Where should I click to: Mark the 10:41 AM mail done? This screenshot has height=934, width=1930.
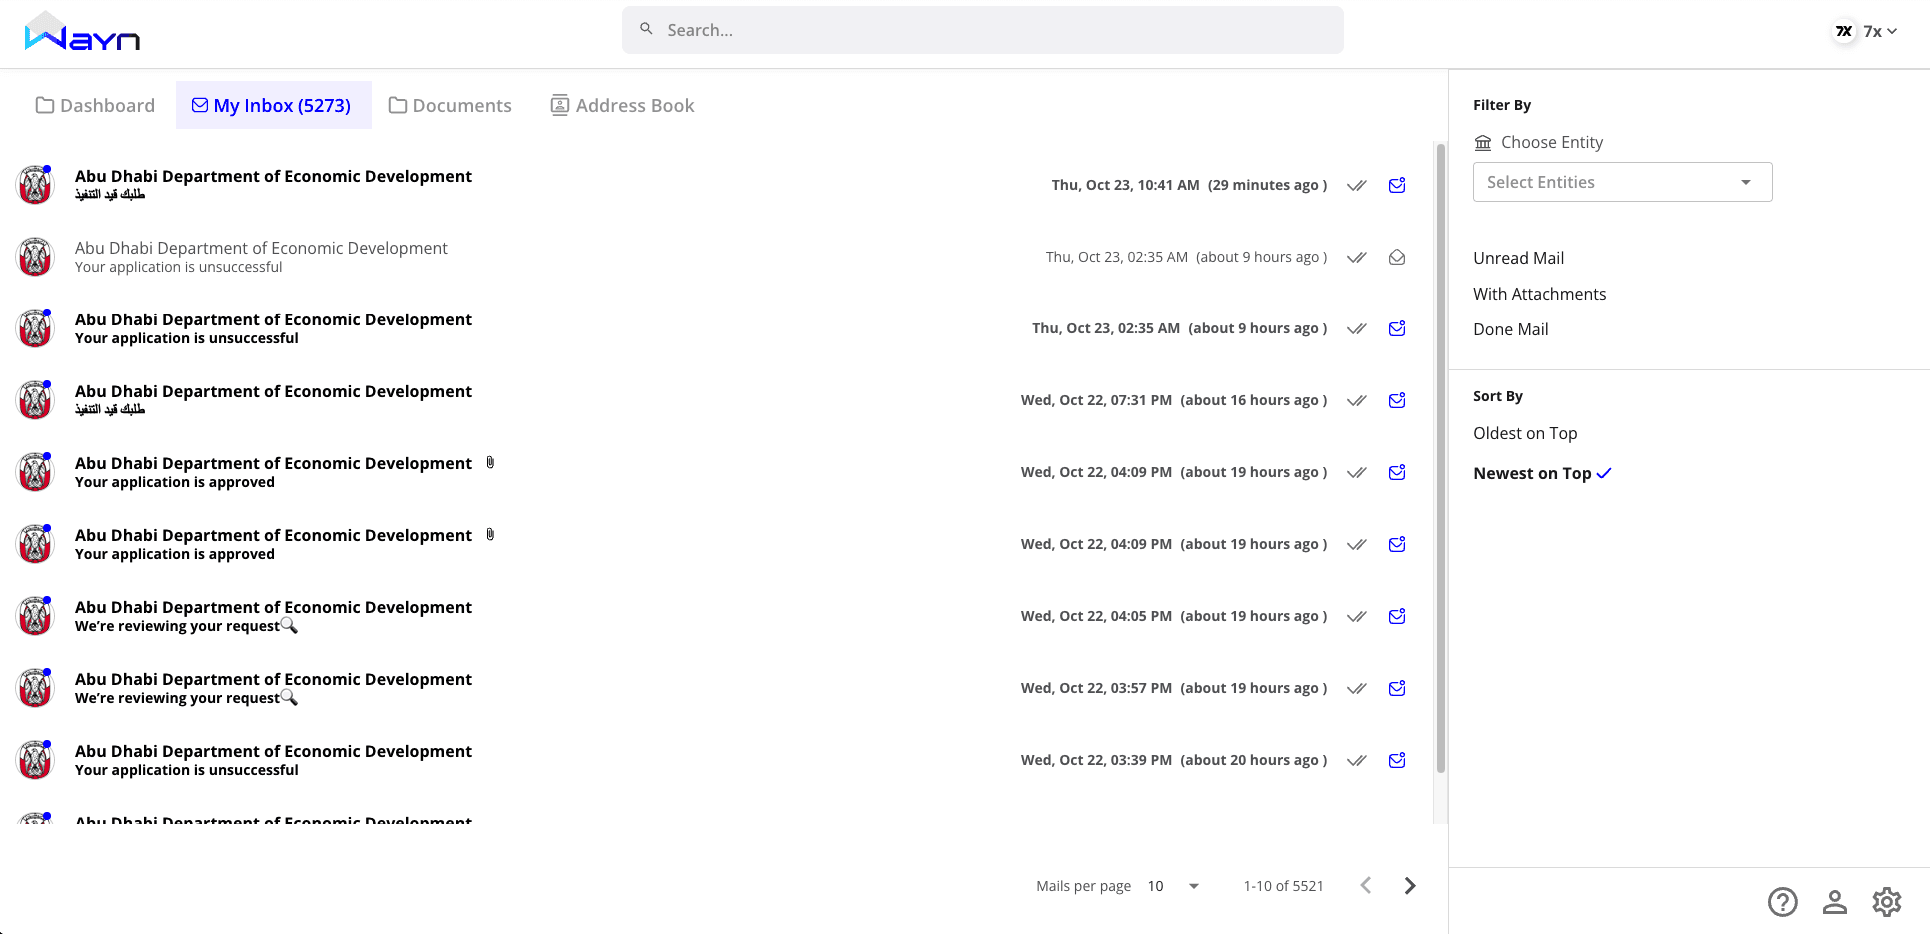[1357, 185]
